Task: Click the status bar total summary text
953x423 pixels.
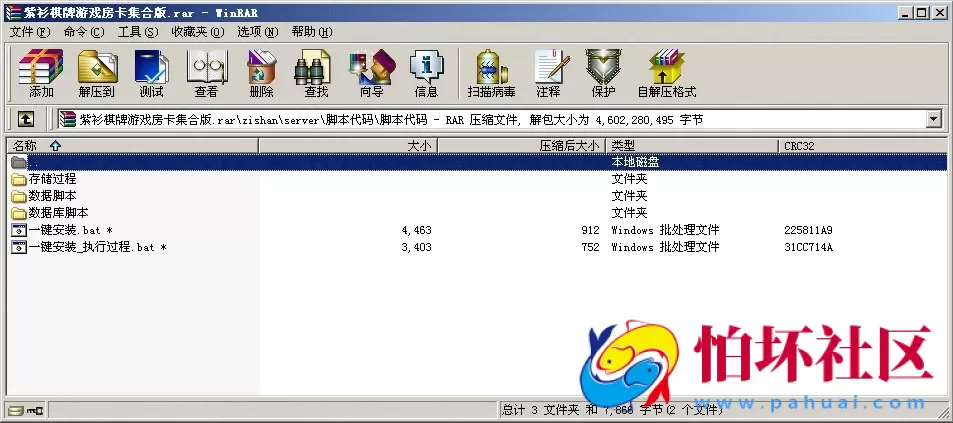Action: pos(613,410)
